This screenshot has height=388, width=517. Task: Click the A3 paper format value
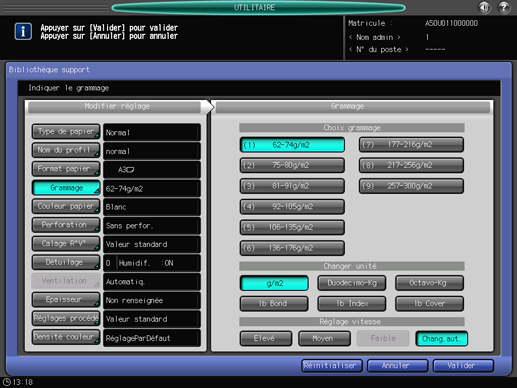pyautogui.click(x=152, y=170)
